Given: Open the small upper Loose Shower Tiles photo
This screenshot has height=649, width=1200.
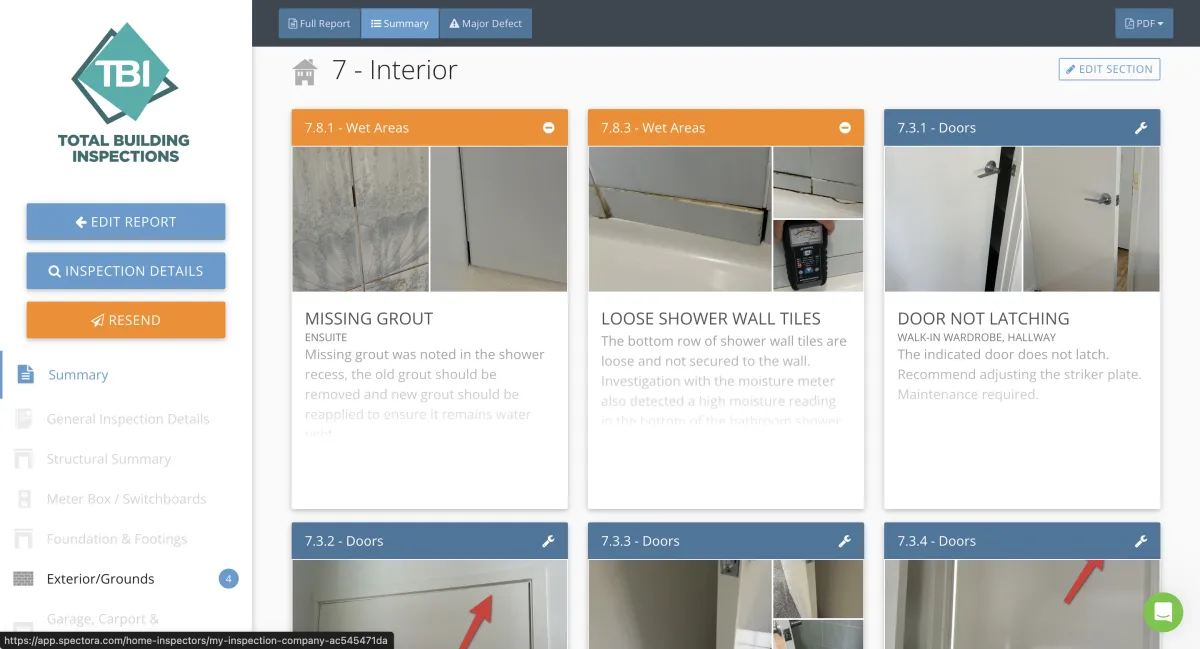Looking at the screenshot, I should pyautogui.click(x=818, y=182).
